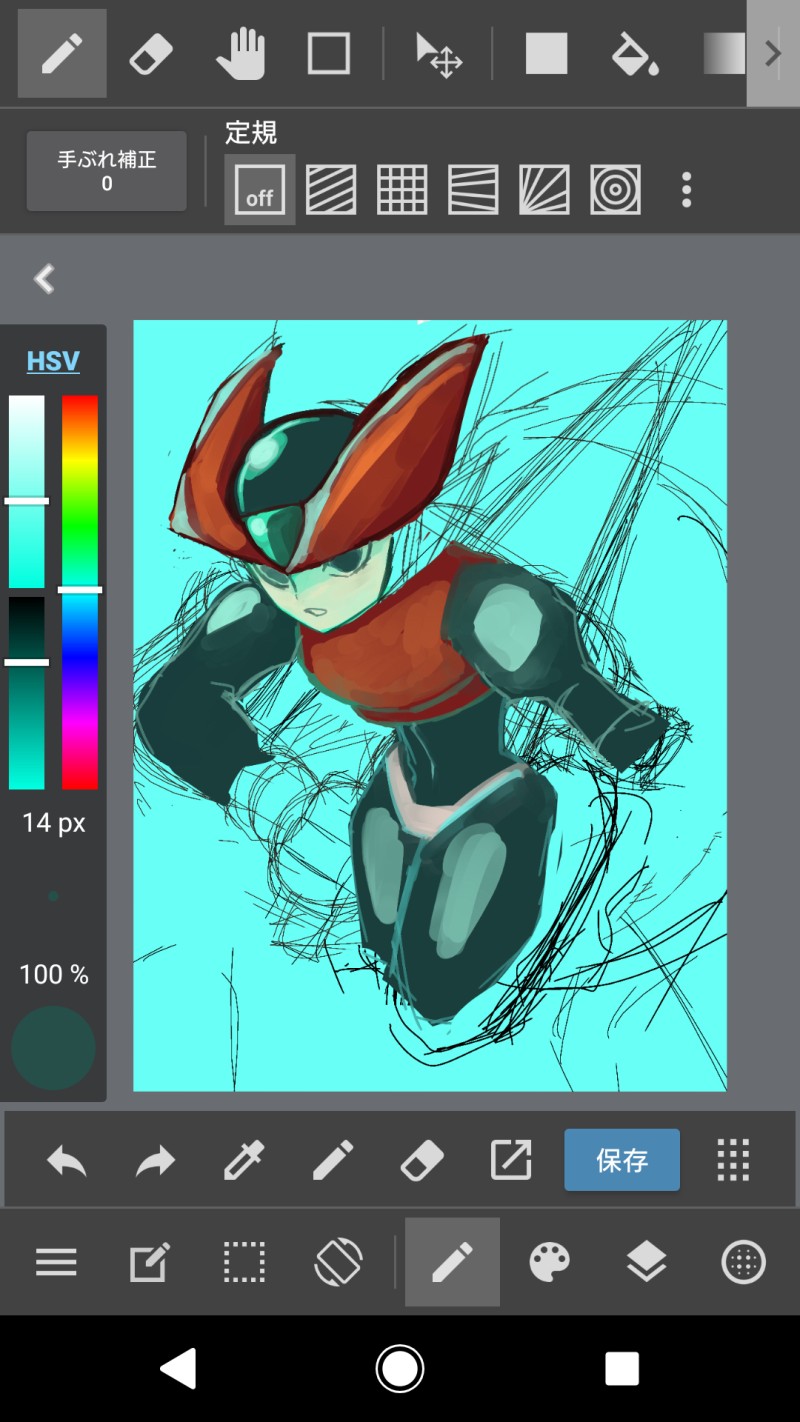
Task: Select the paint bucket fill tool
Action: tap(635, 53)
